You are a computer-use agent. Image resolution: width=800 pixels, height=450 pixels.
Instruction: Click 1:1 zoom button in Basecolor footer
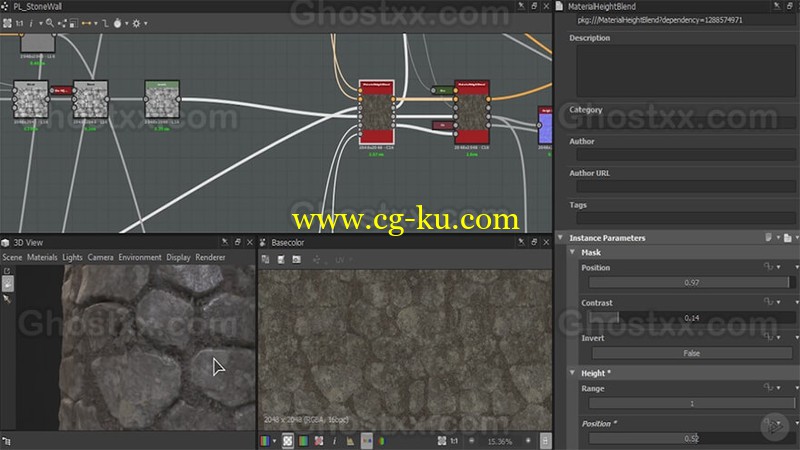pyautogui.click(x=454, y=441)
